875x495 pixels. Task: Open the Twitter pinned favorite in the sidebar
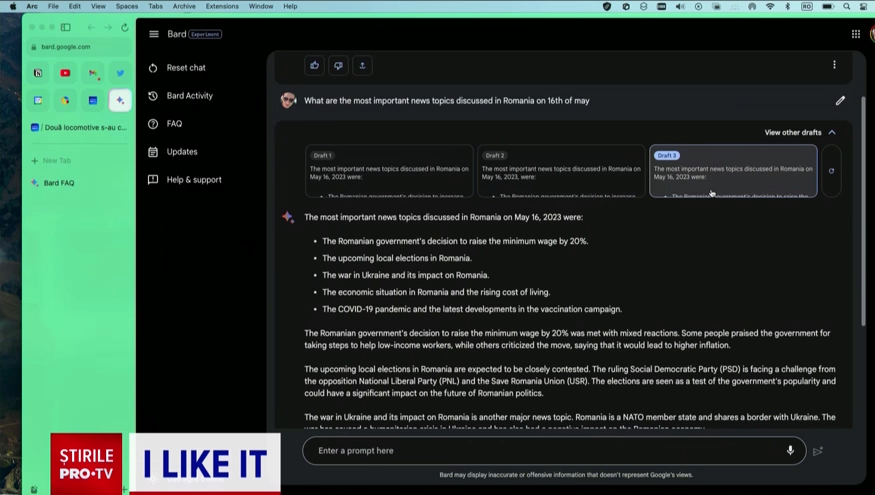pyautogui.click(x=120, y=73)
